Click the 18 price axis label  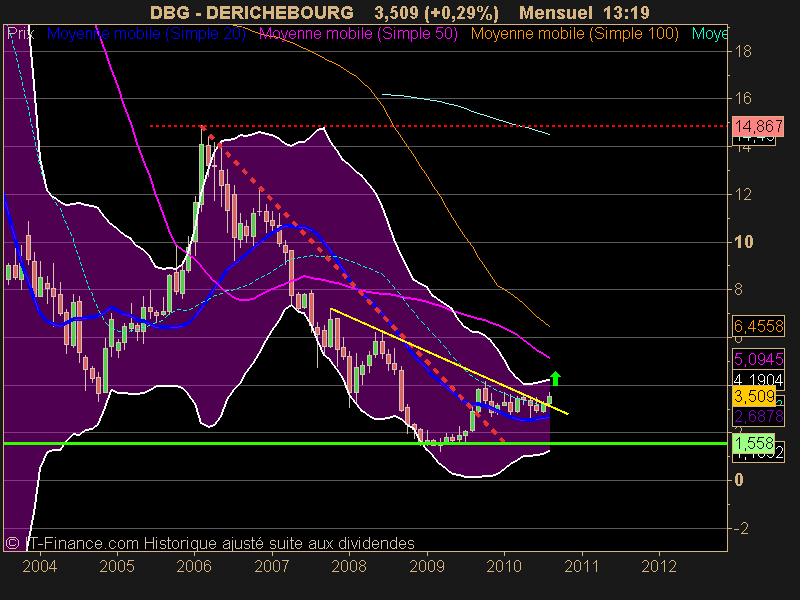tap(743, 51)
